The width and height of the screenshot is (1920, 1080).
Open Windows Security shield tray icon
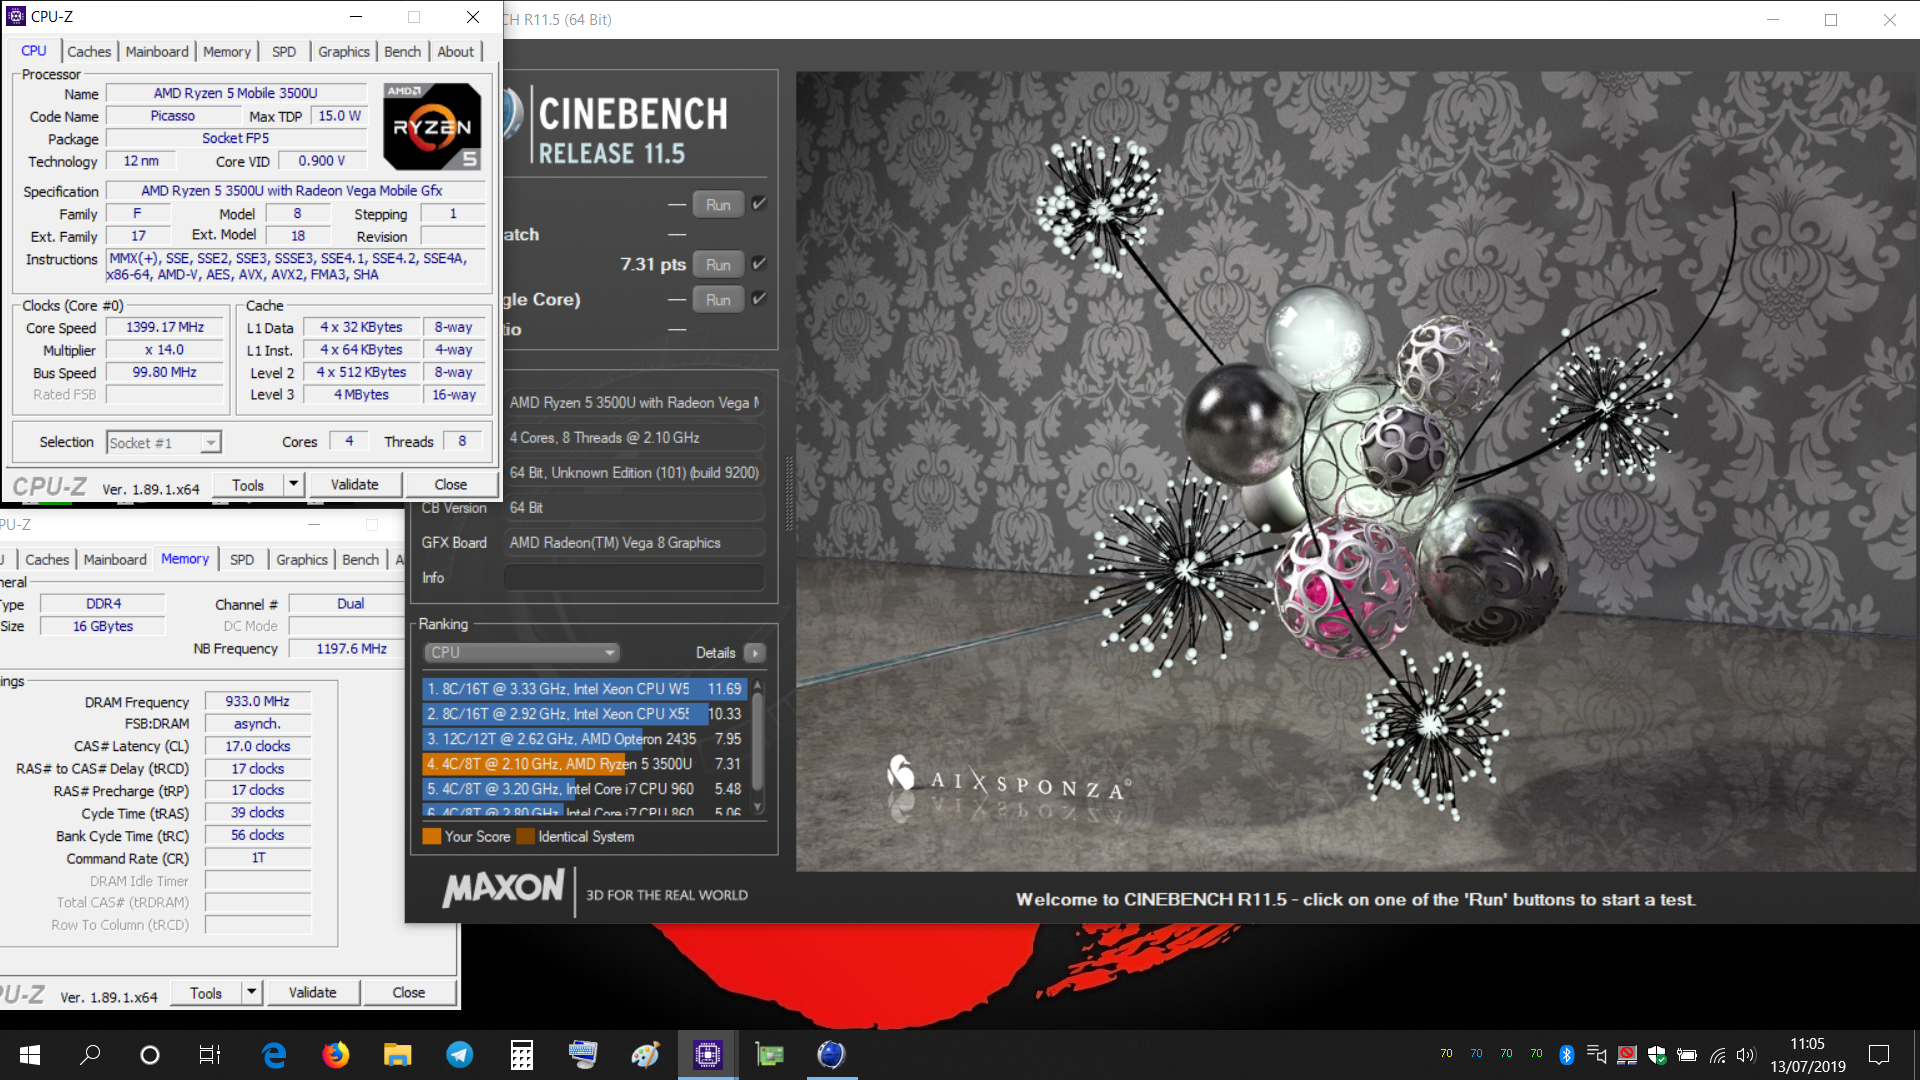coord(1657,1055)
